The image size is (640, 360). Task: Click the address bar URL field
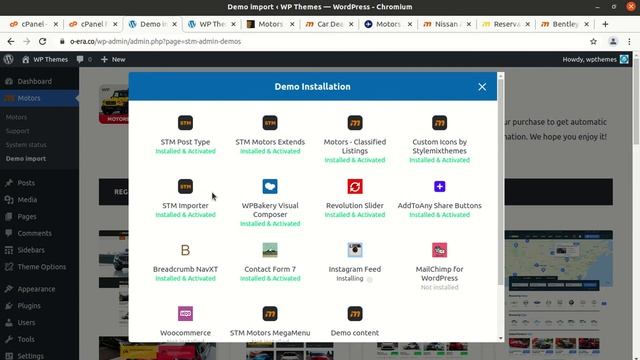click(x=155, y=41)
